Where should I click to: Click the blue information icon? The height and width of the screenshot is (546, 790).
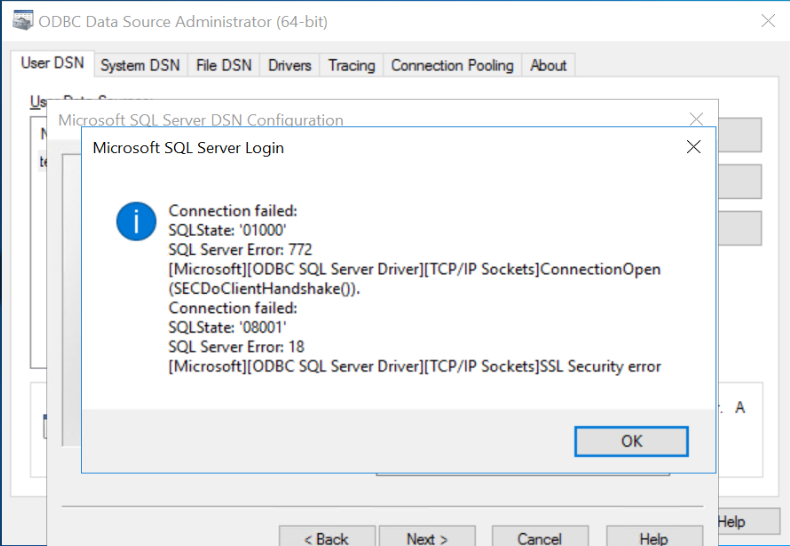[x=136, y=221]
